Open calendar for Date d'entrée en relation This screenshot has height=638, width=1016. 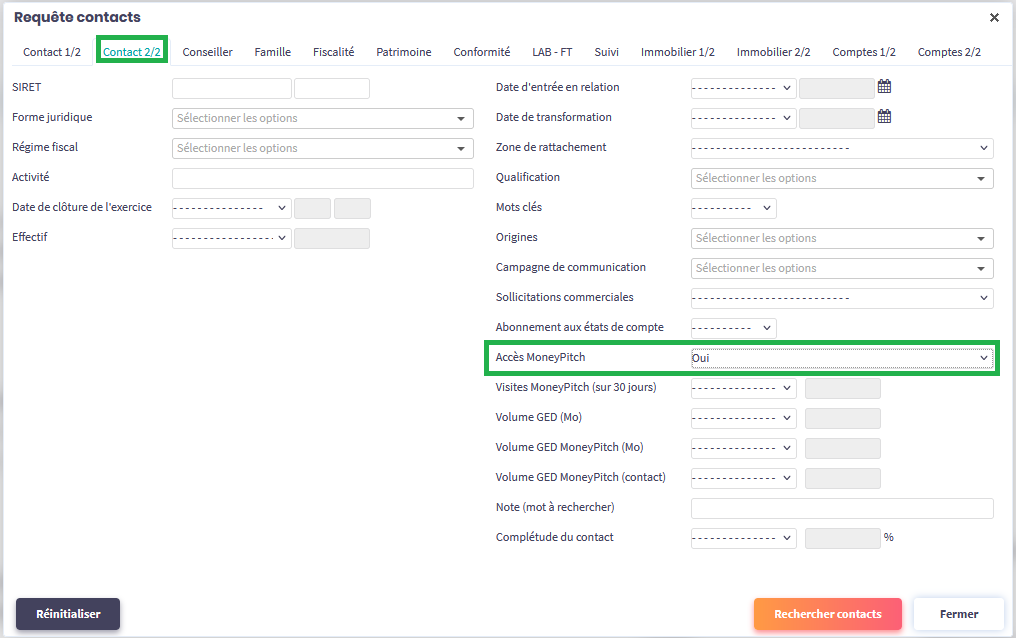[884, 87]
